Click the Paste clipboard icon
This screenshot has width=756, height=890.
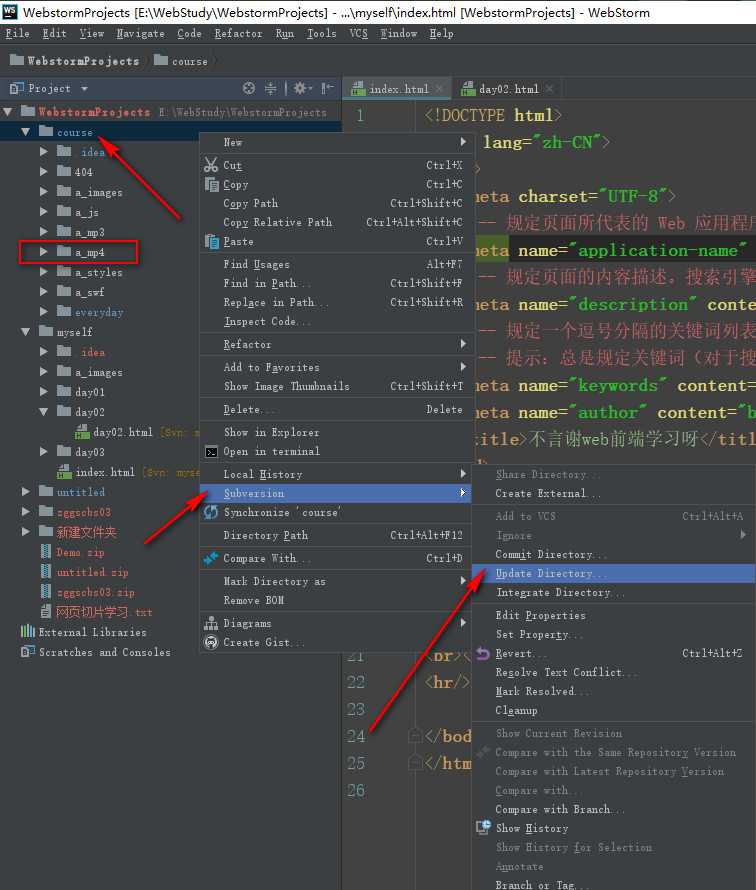click(x=212, y=242)
